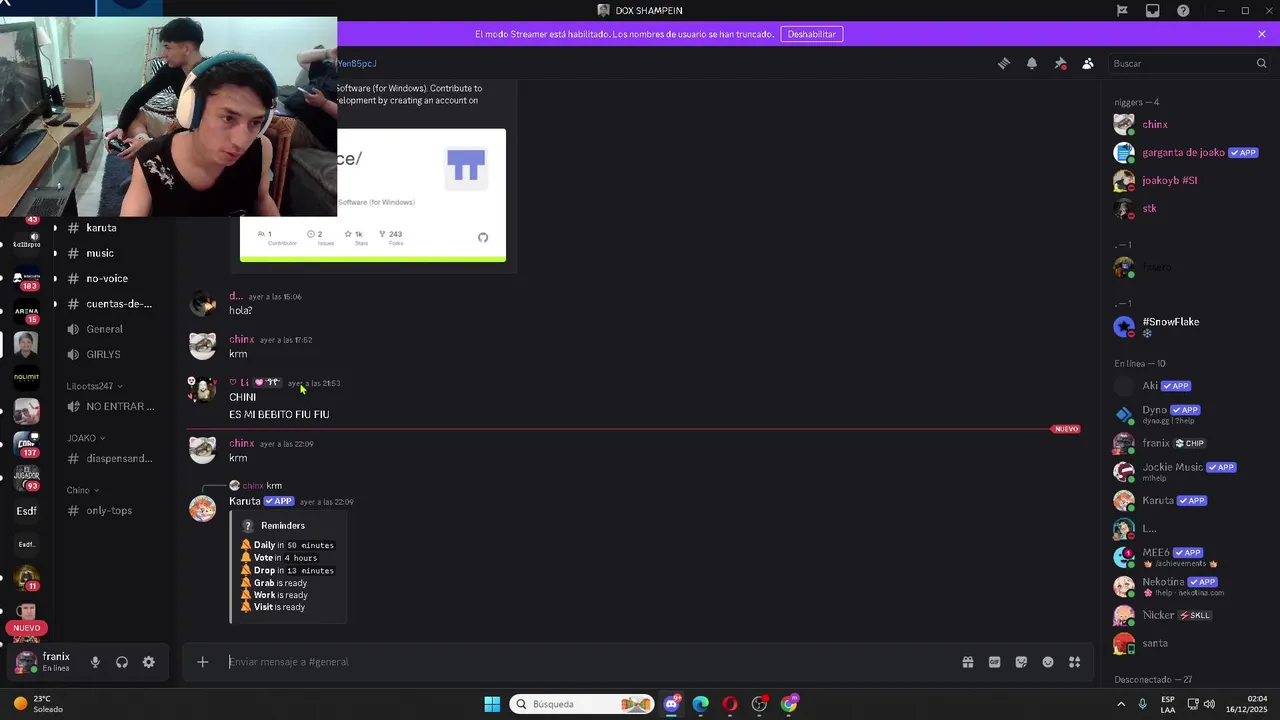Open the checkpoint flag icon in title bar
The image size is (1280, 720).
click(1122, 11)
